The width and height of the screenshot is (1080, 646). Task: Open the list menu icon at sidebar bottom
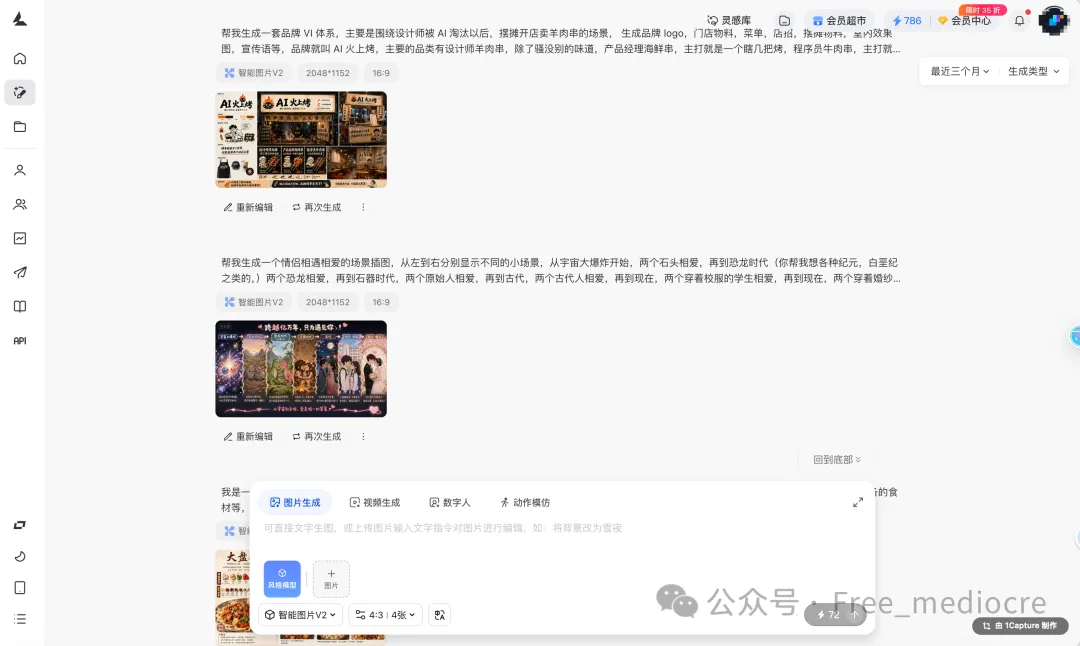pos(20,619)
